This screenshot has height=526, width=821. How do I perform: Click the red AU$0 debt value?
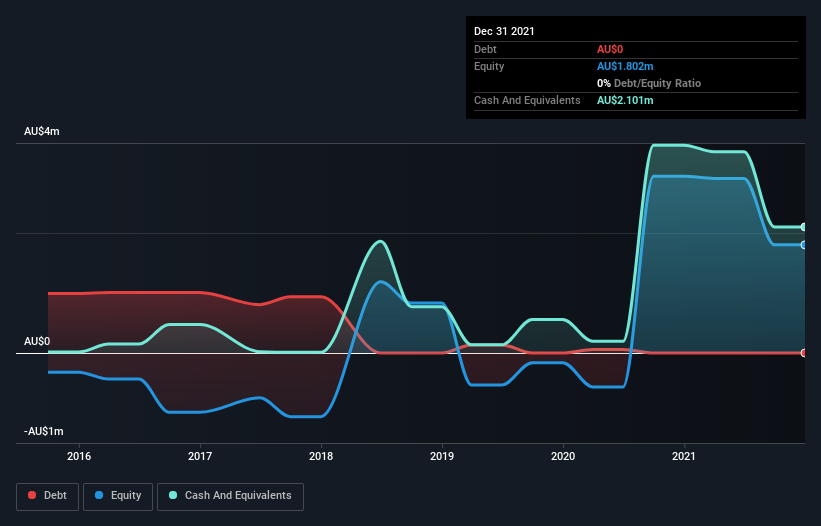tap(610, 49)
